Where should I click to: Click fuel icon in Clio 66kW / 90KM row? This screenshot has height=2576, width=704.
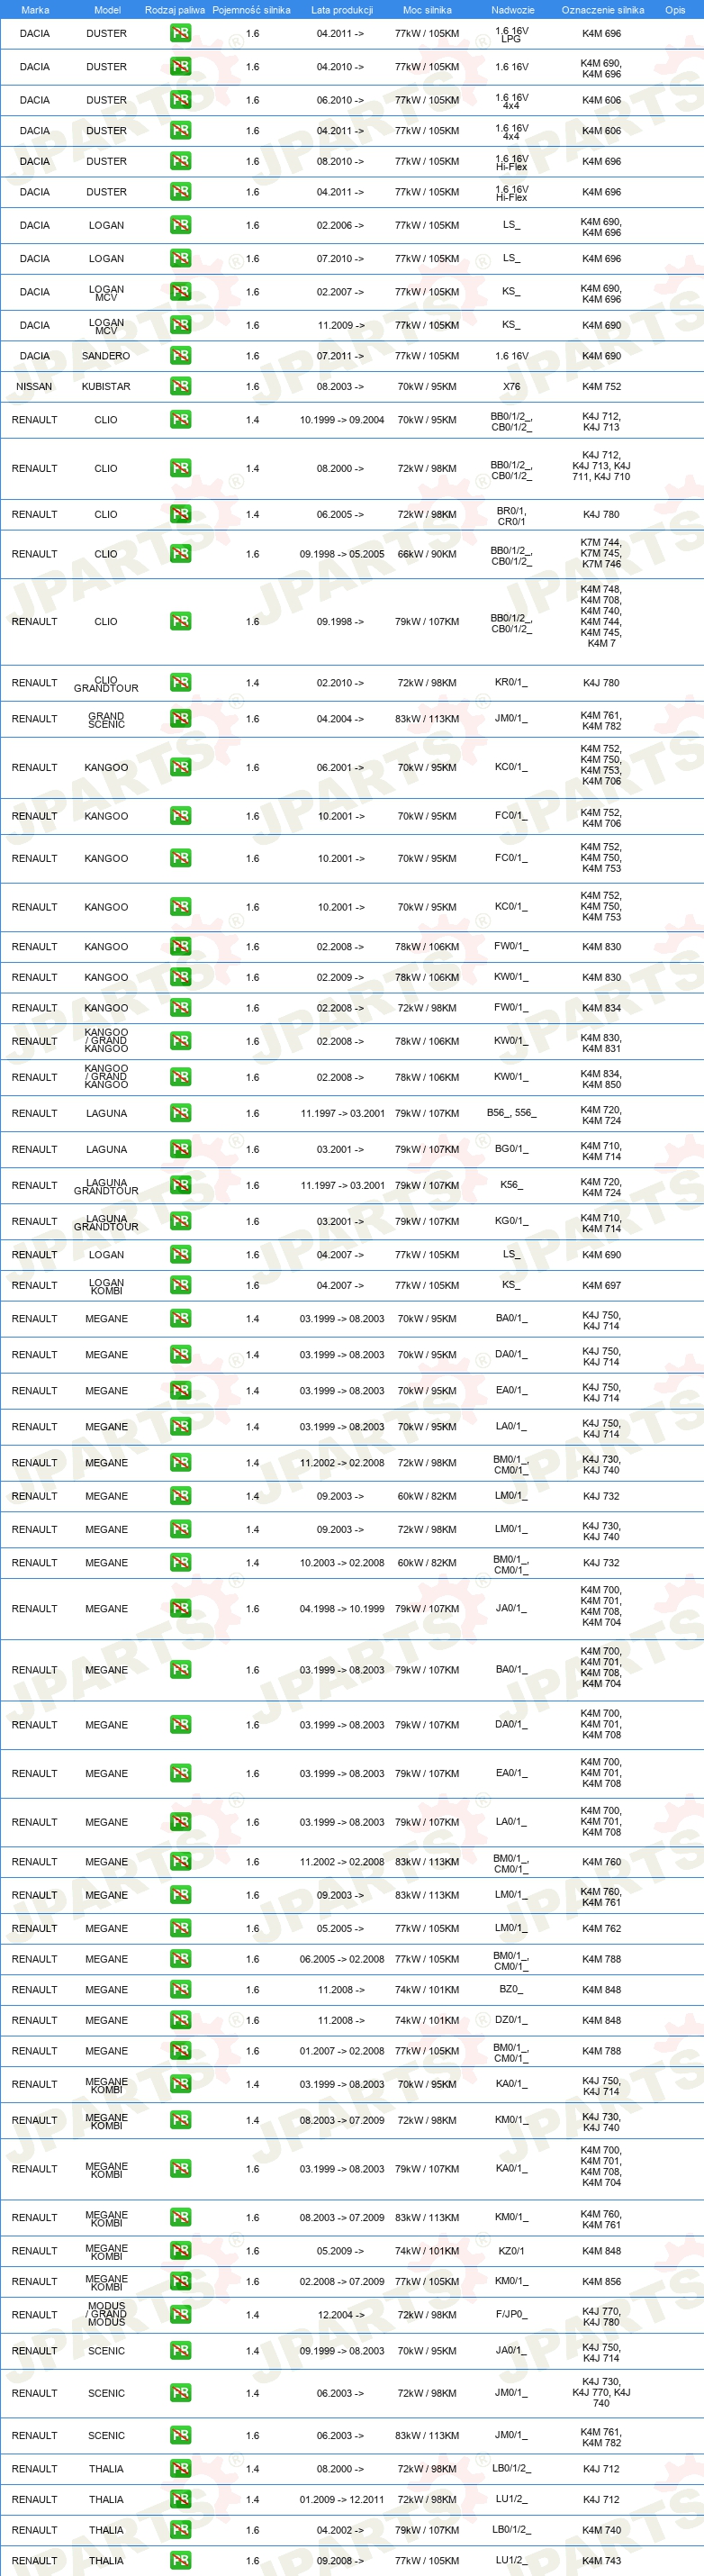[x=180, y=554]
